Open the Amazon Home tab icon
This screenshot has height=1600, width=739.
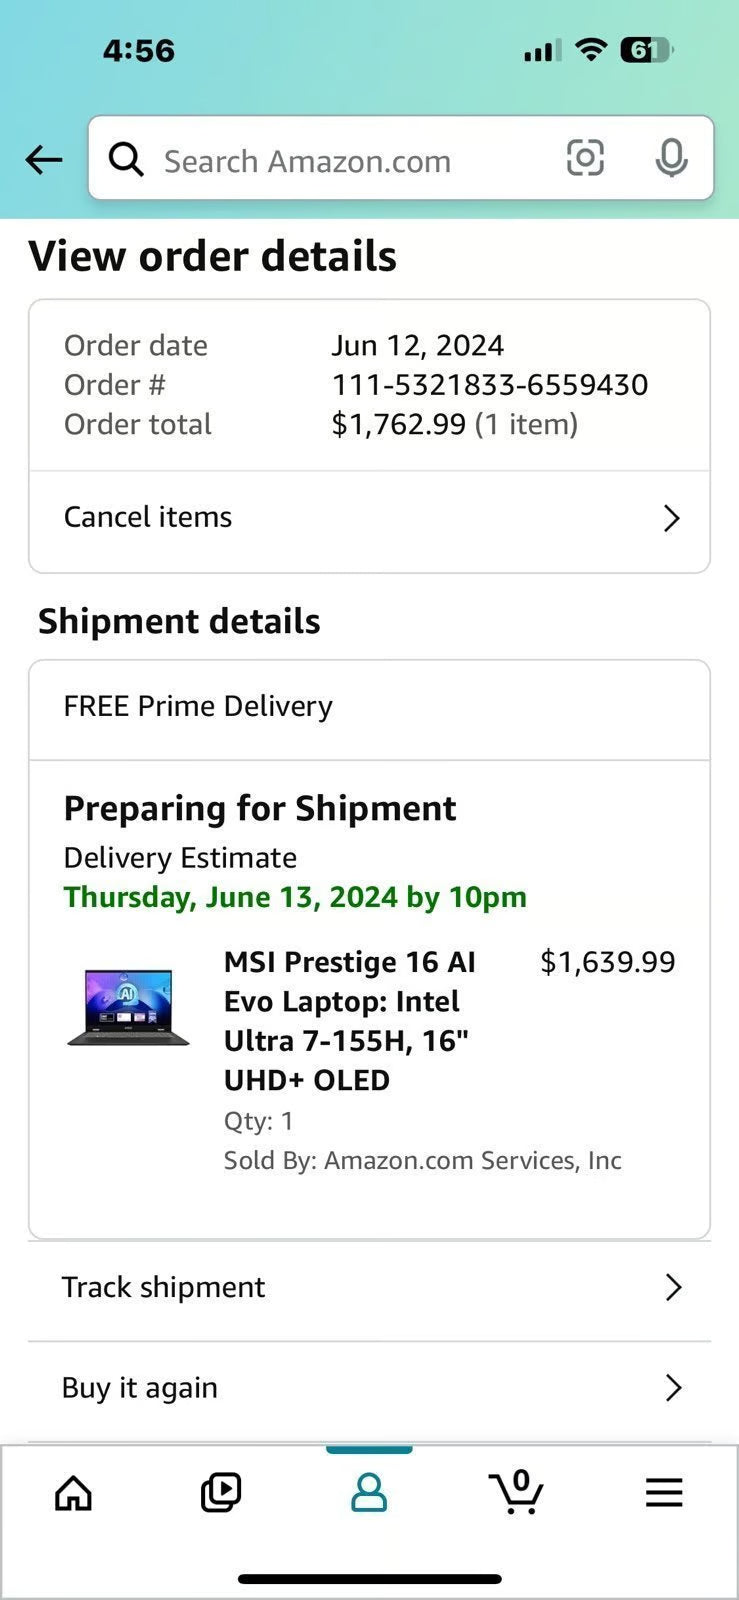pos(71,1492)
